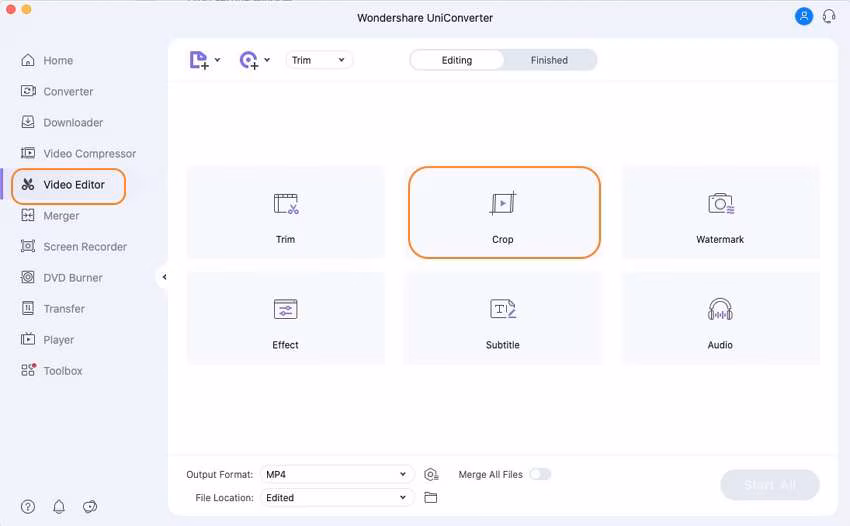The height and width of the screenshot is (526, 850).
Task: Open the notifications bell
Action: 59,506
